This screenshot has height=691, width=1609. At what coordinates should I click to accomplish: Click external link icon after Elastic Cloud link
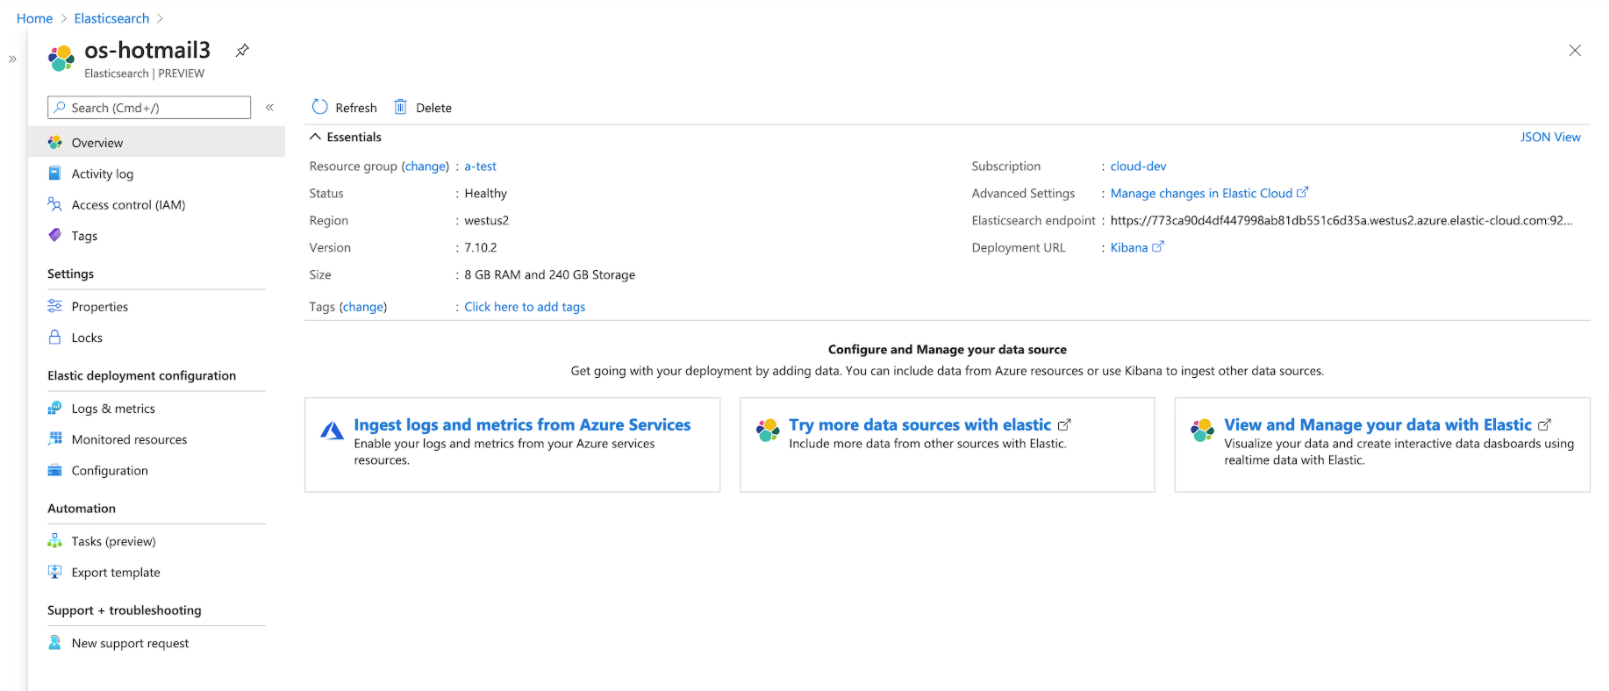click(1302, 193)
